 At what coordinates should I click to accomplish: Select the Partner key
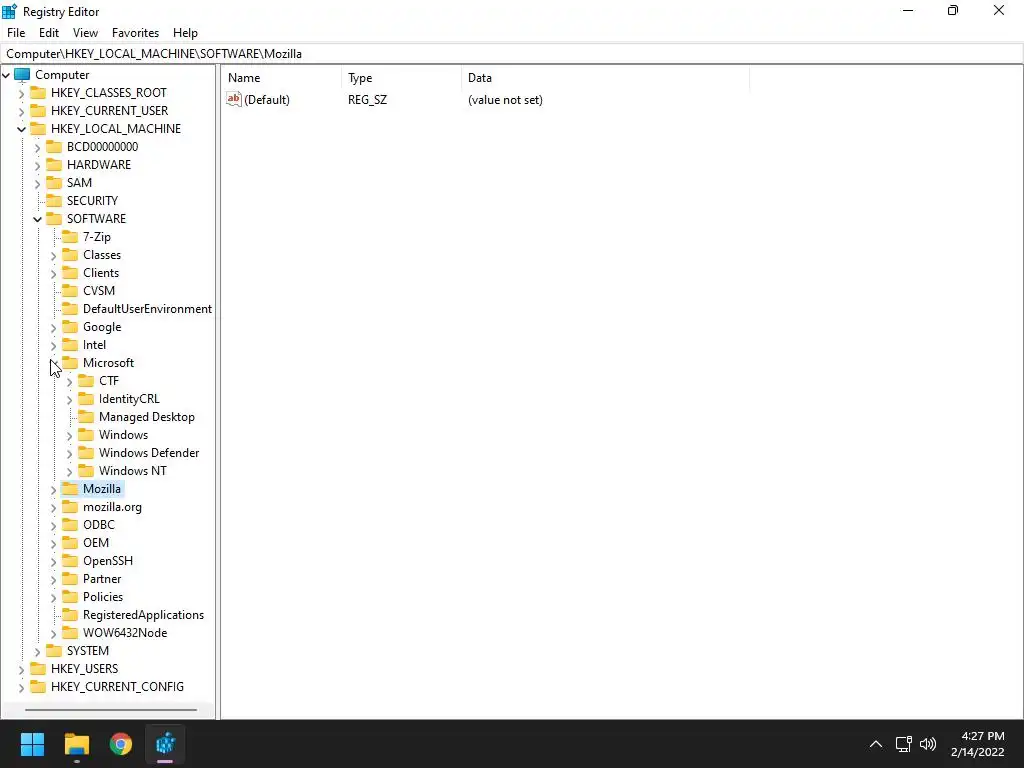click(x=102, y=579)
